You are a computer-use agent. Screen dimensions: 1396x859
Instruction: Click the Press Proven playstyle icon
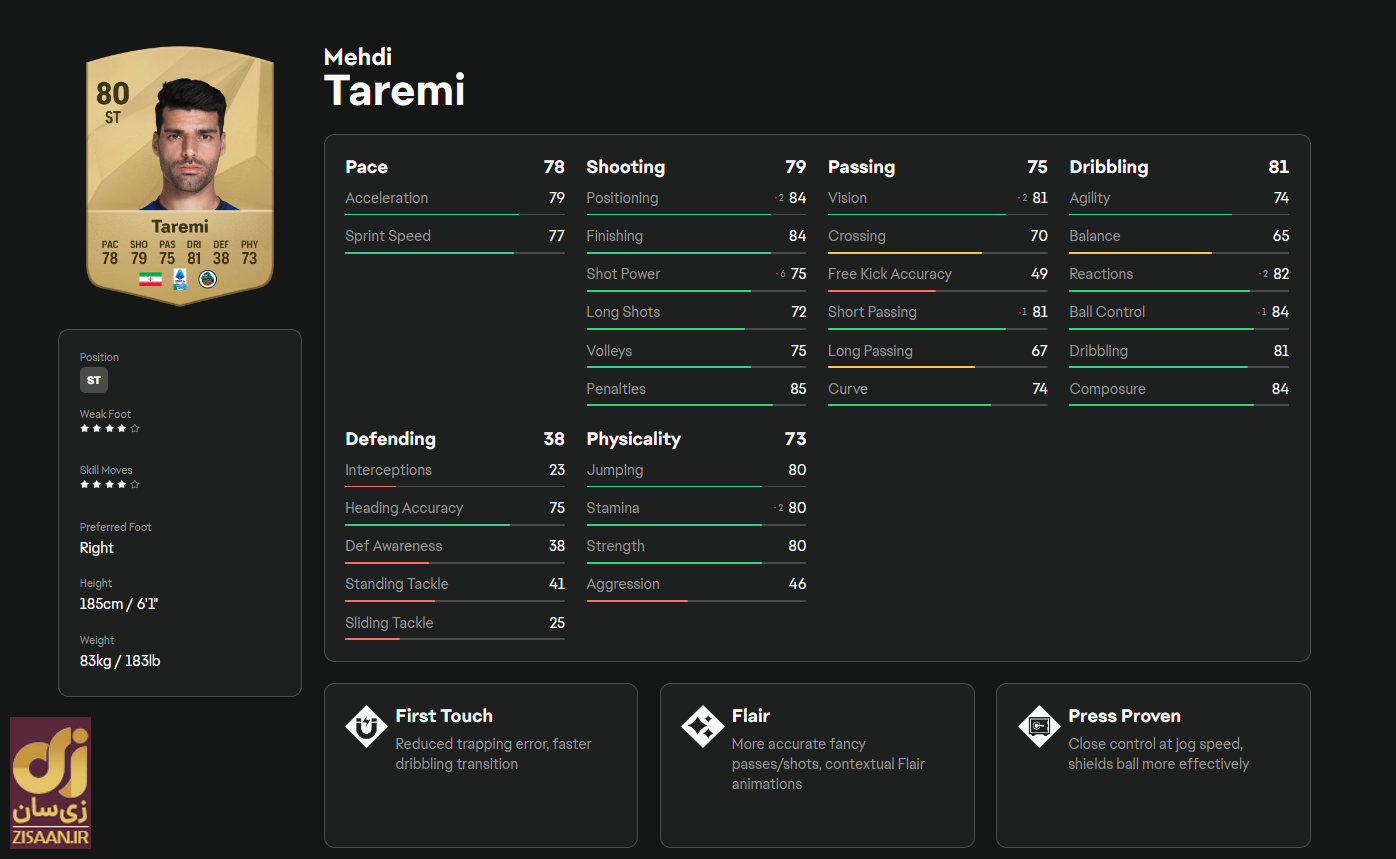[1038, 726]
